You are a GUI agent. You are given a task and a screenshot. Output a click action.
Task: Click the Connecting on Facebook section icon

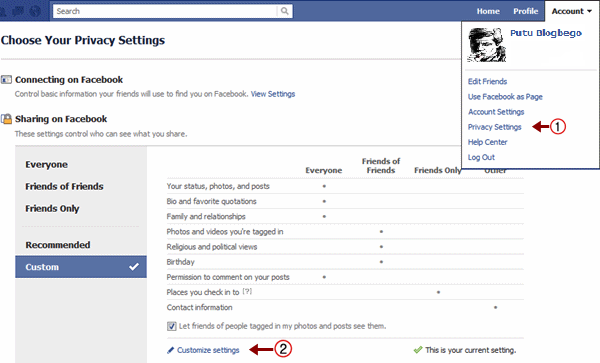click(6, 80)
